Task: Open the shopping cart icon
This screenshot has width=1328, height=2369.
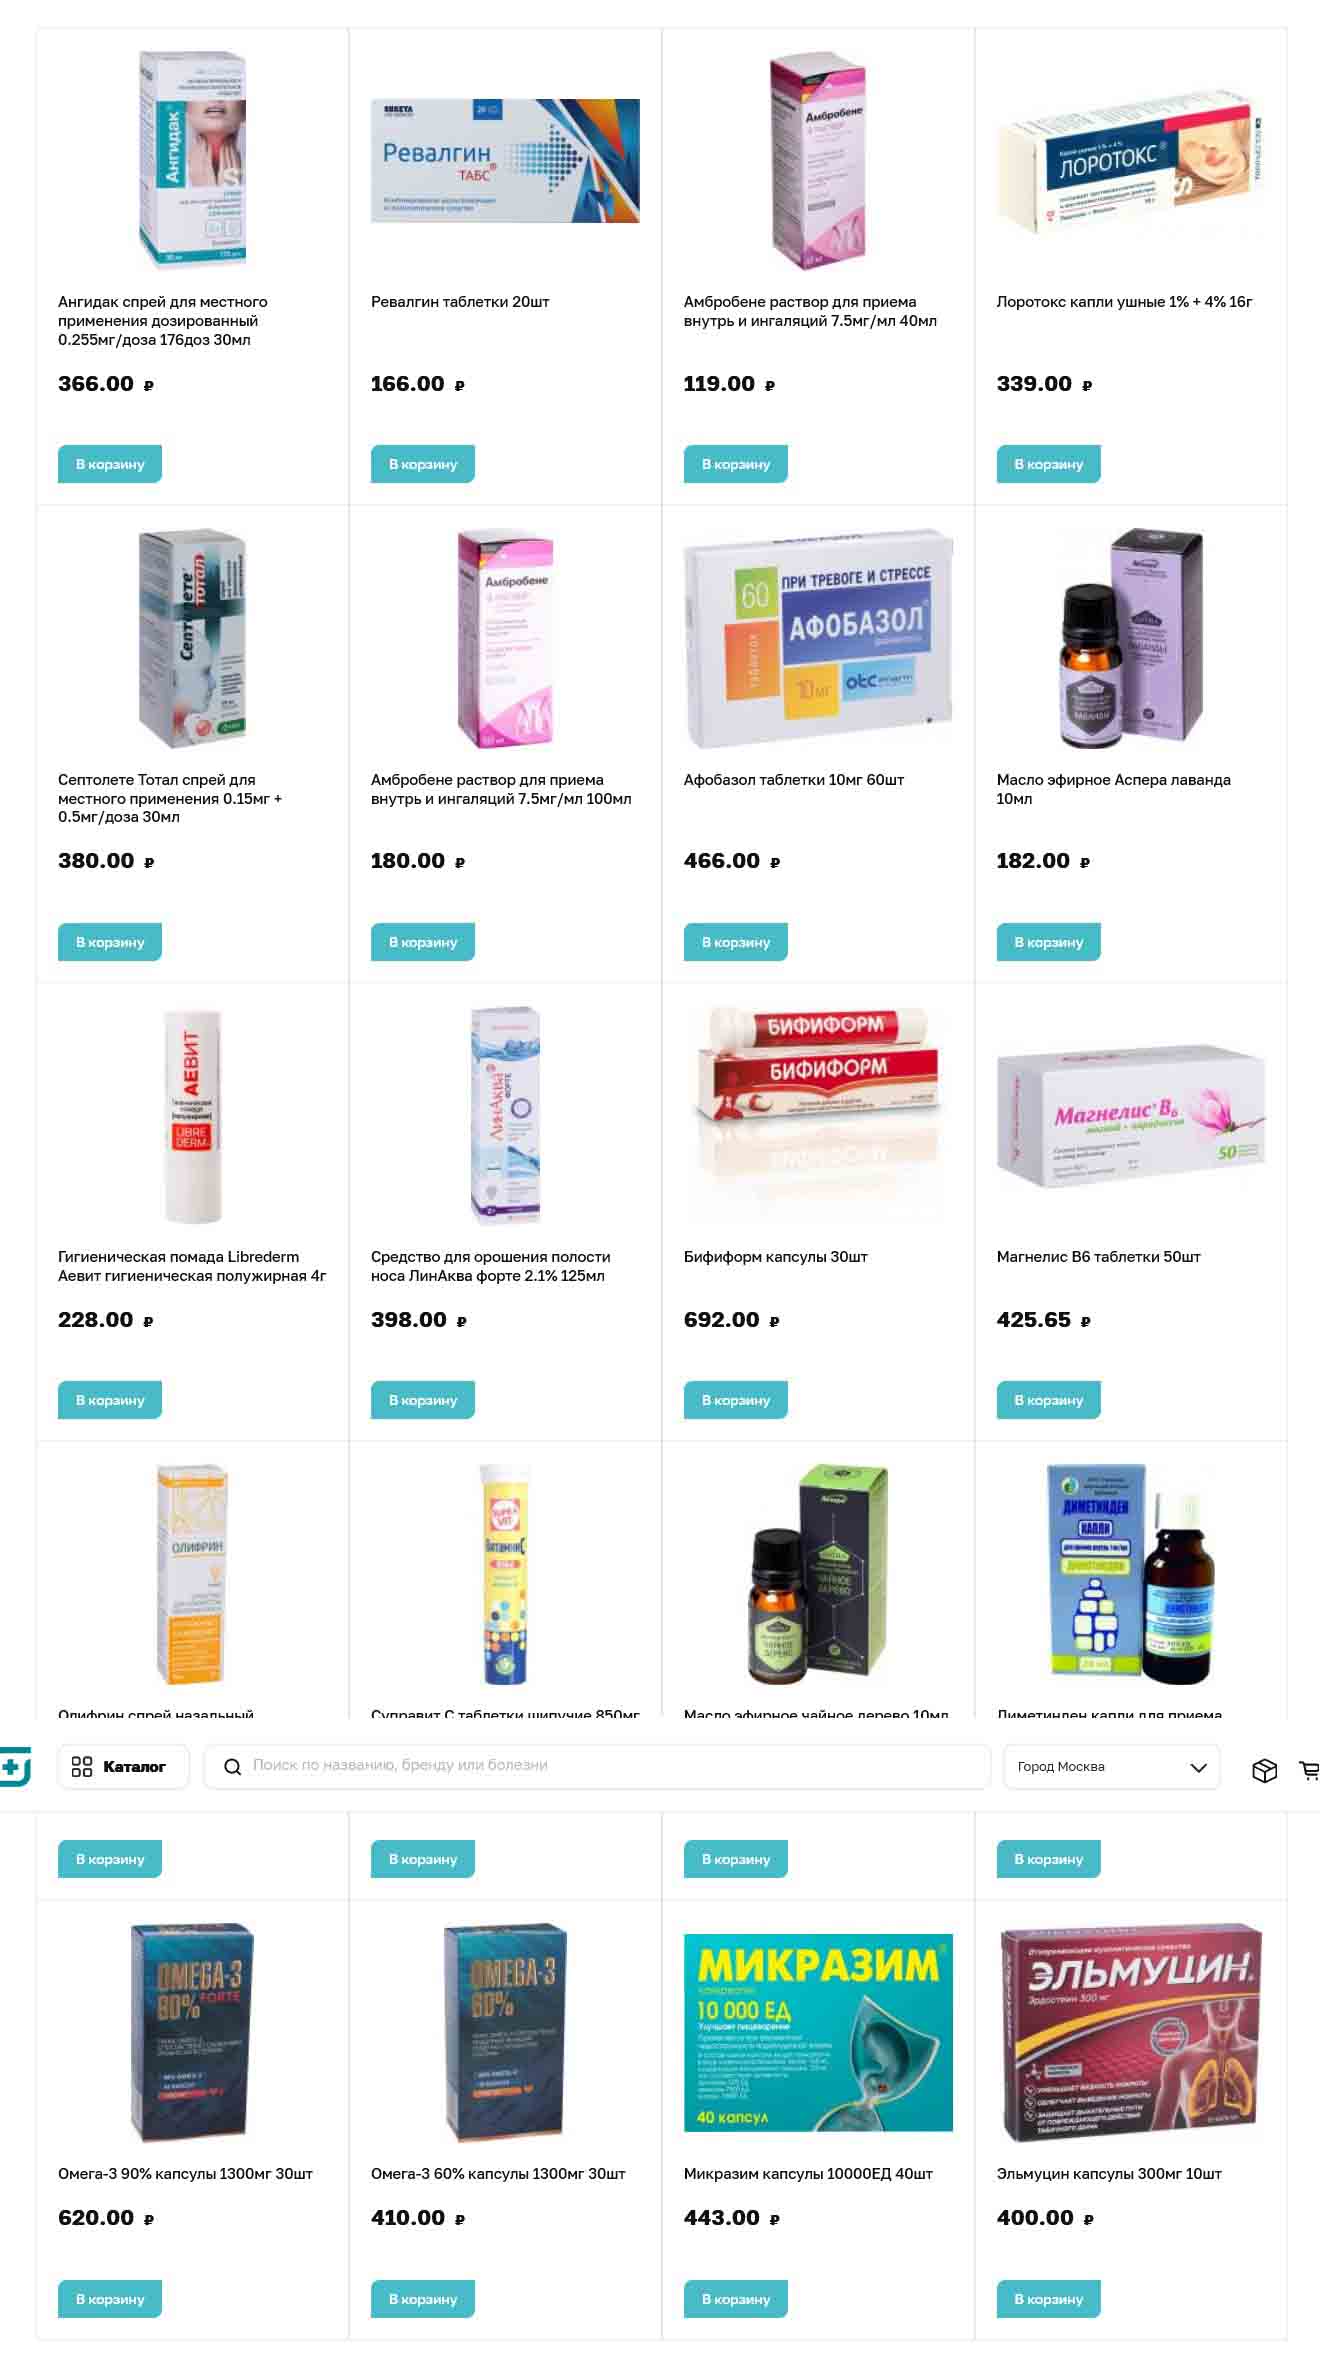Action: click(1309, 1770)
